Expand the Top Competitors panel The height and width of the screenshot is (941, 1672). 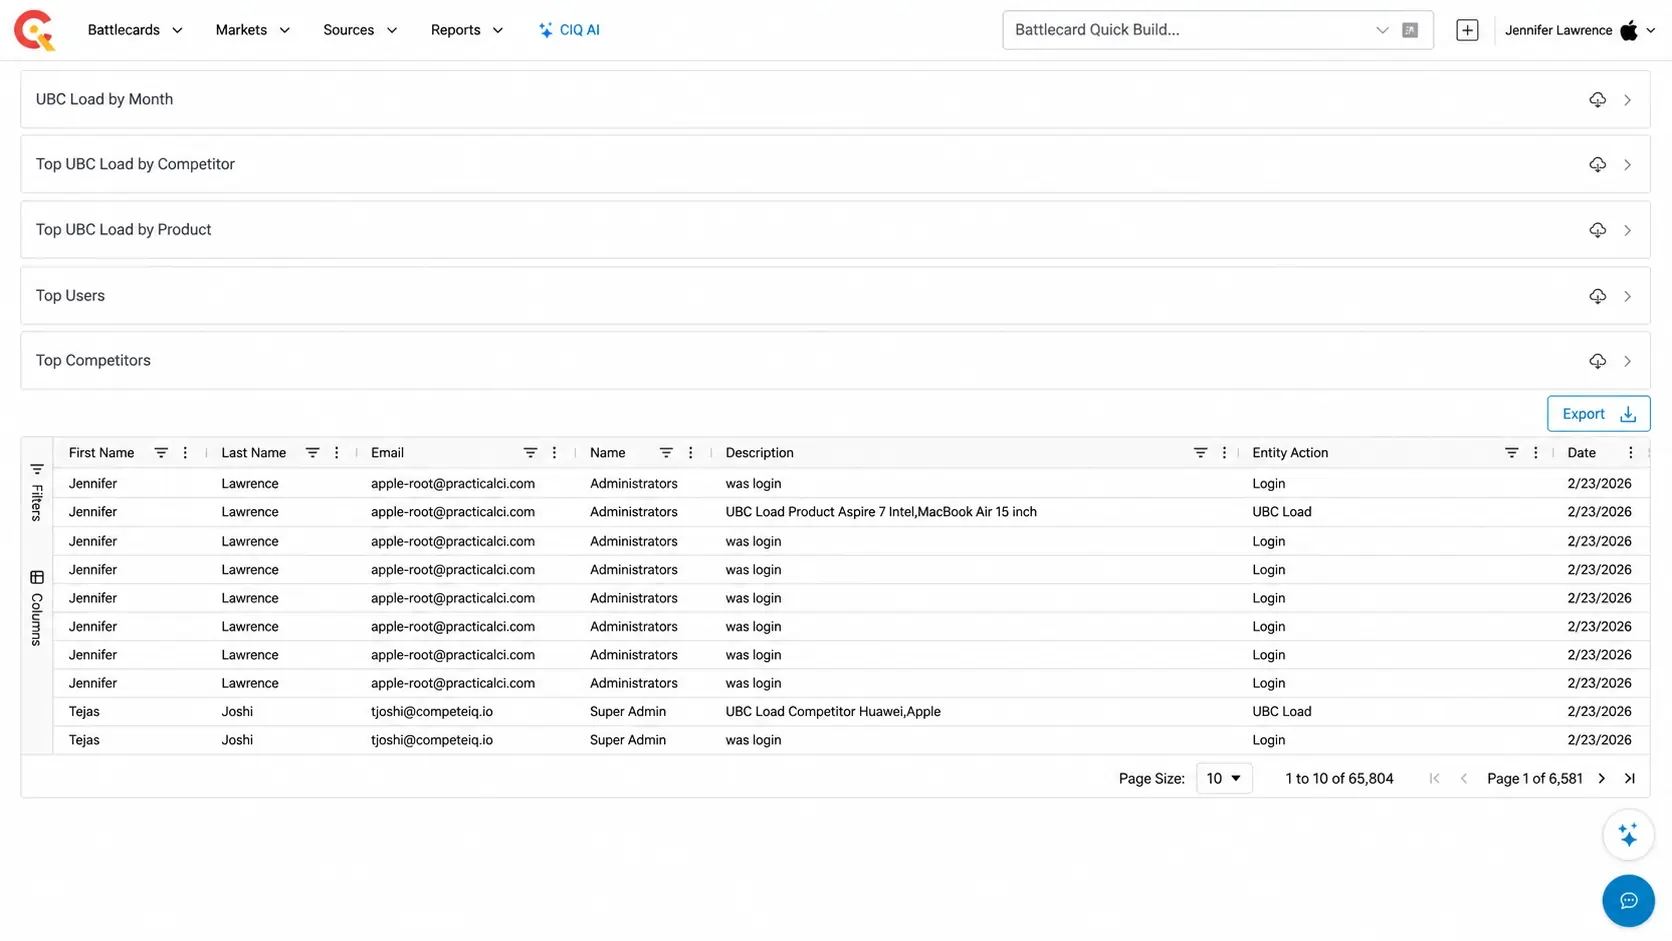click(1628, 361)
